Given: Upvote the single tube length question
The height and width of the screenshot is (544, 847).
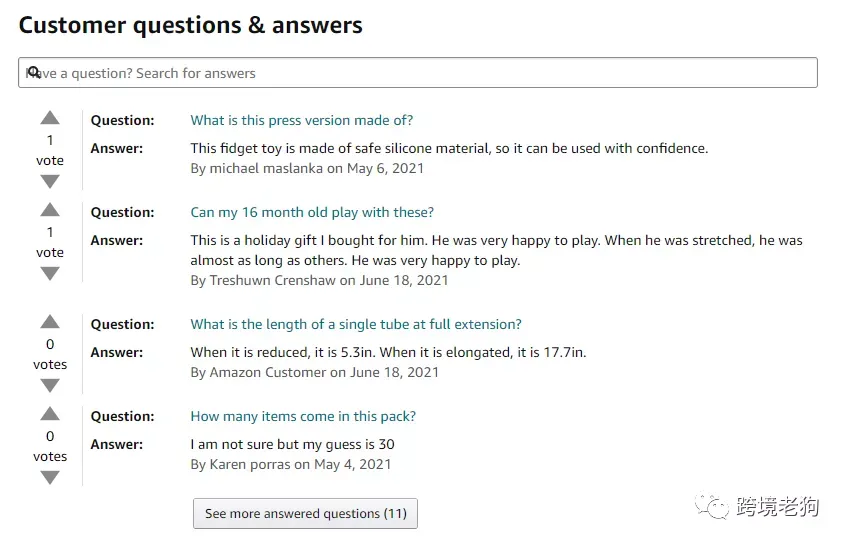Looking at the screenshot, I should 50,322.
